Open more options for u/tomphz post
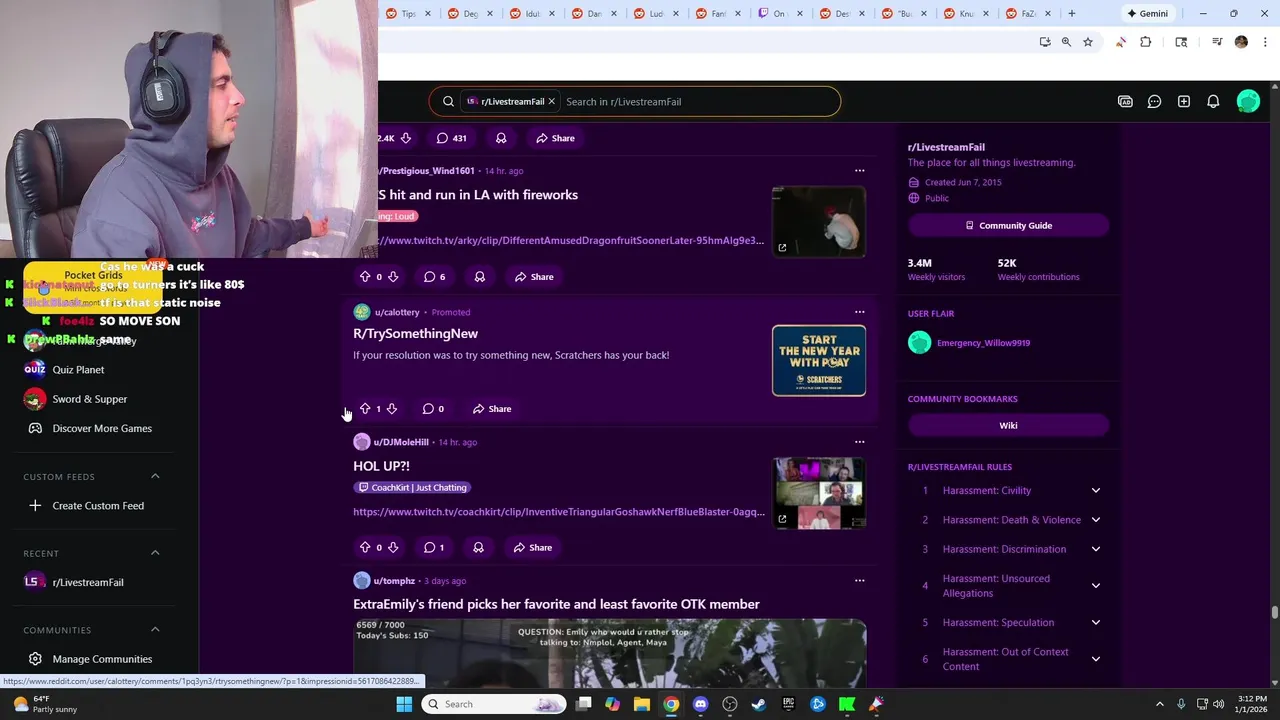Viewport: 1280px width, 720px height. (x=859, y=580)
